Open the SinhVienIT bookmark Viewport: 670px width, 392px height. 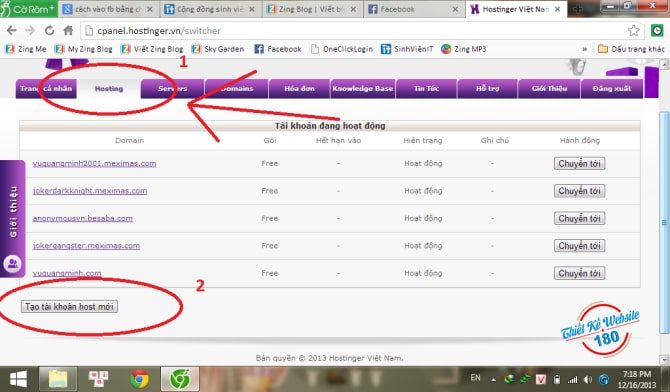pos(407,49)
